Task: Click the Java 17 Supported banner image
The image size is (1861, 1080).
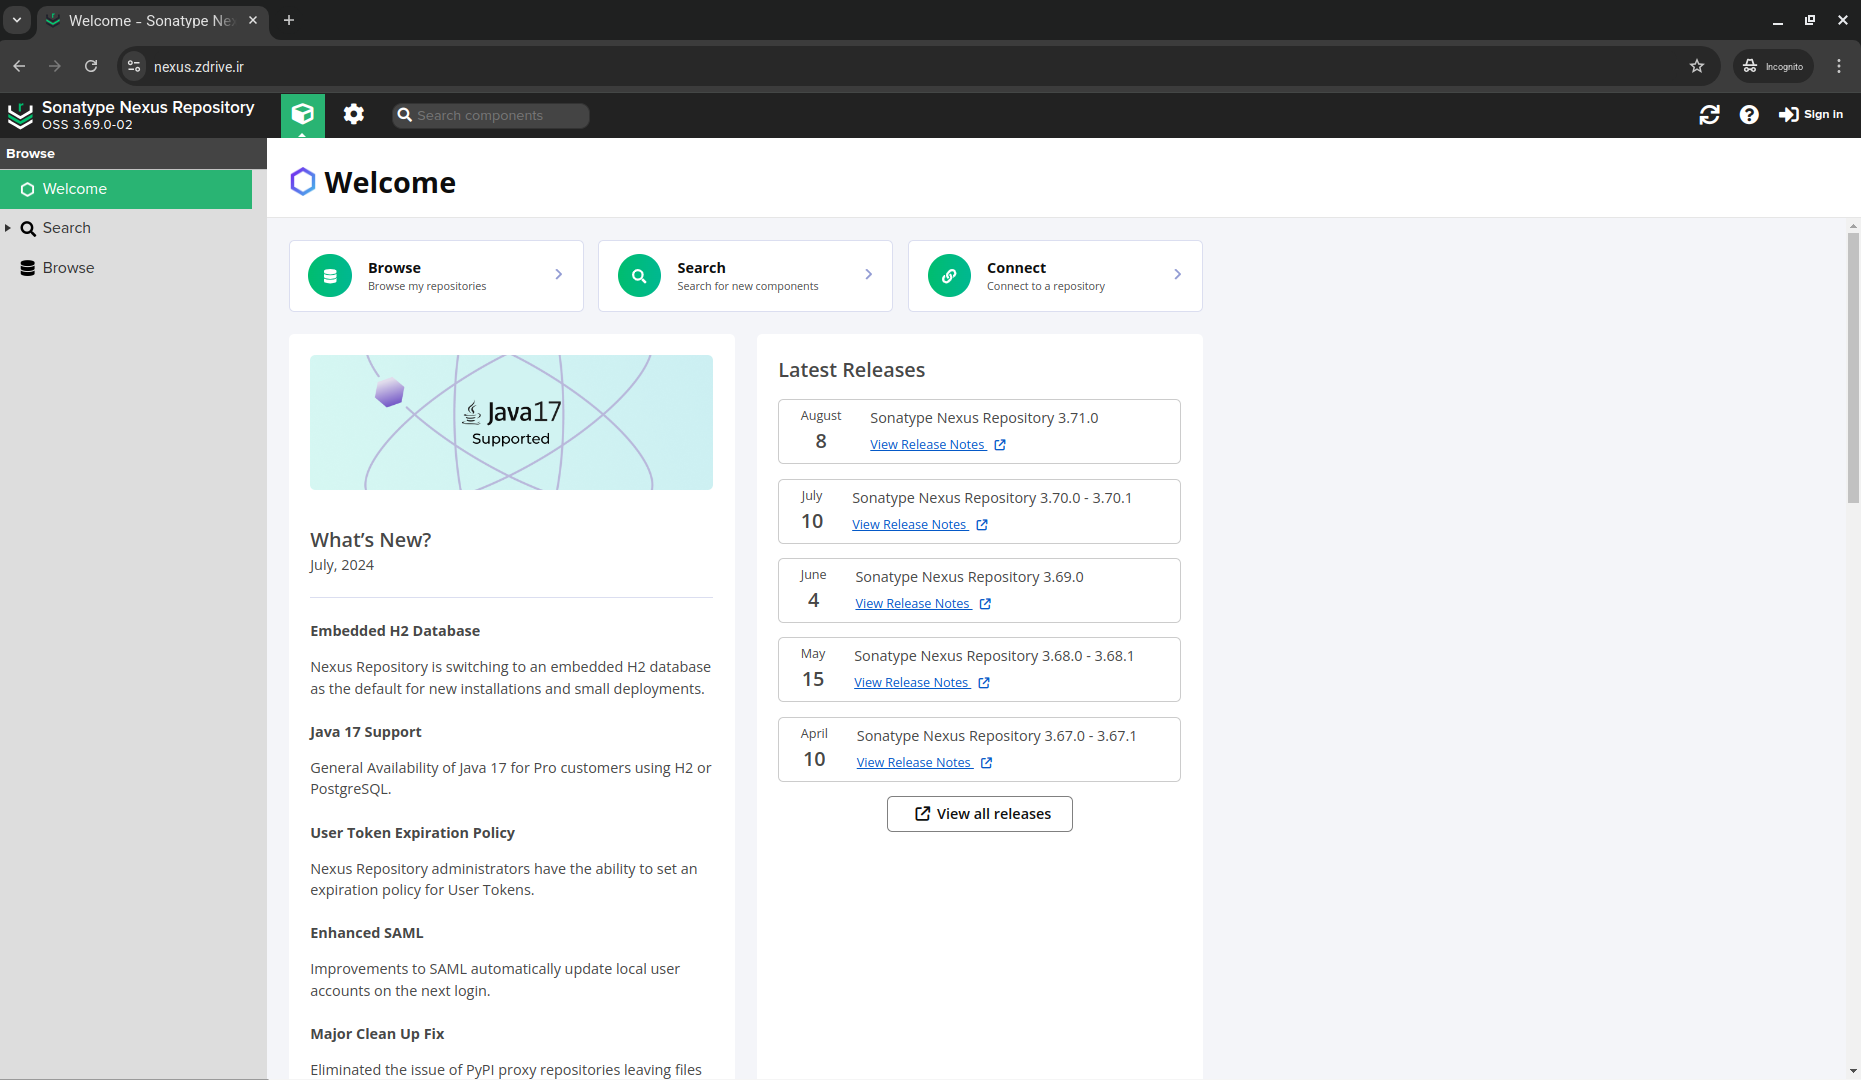Action: 511,422
